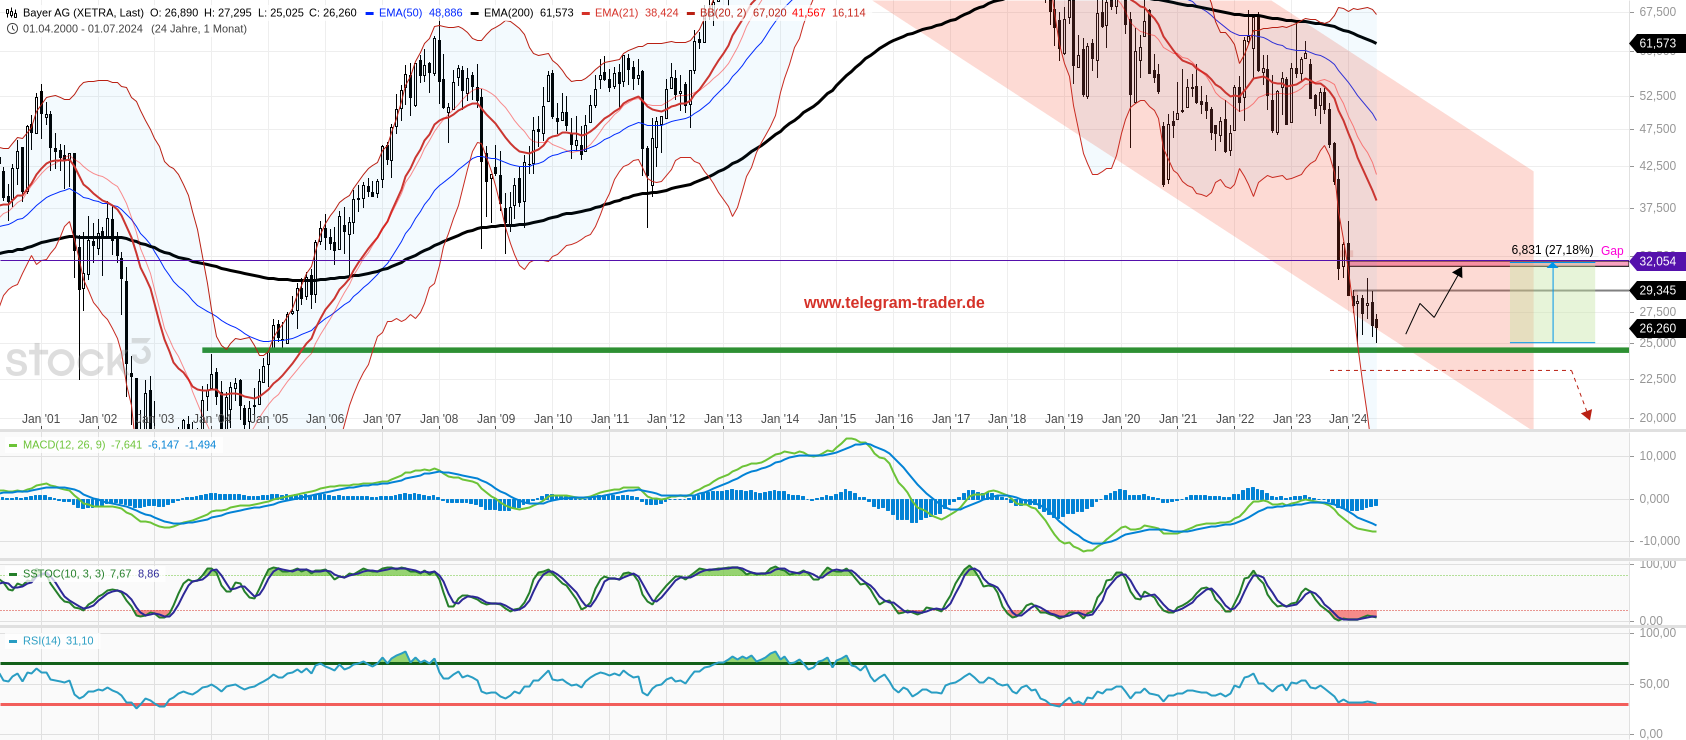This screenshot has width=1686, height=740.
Task: Click the magenta Gap label
Action: click(1612, 251)
